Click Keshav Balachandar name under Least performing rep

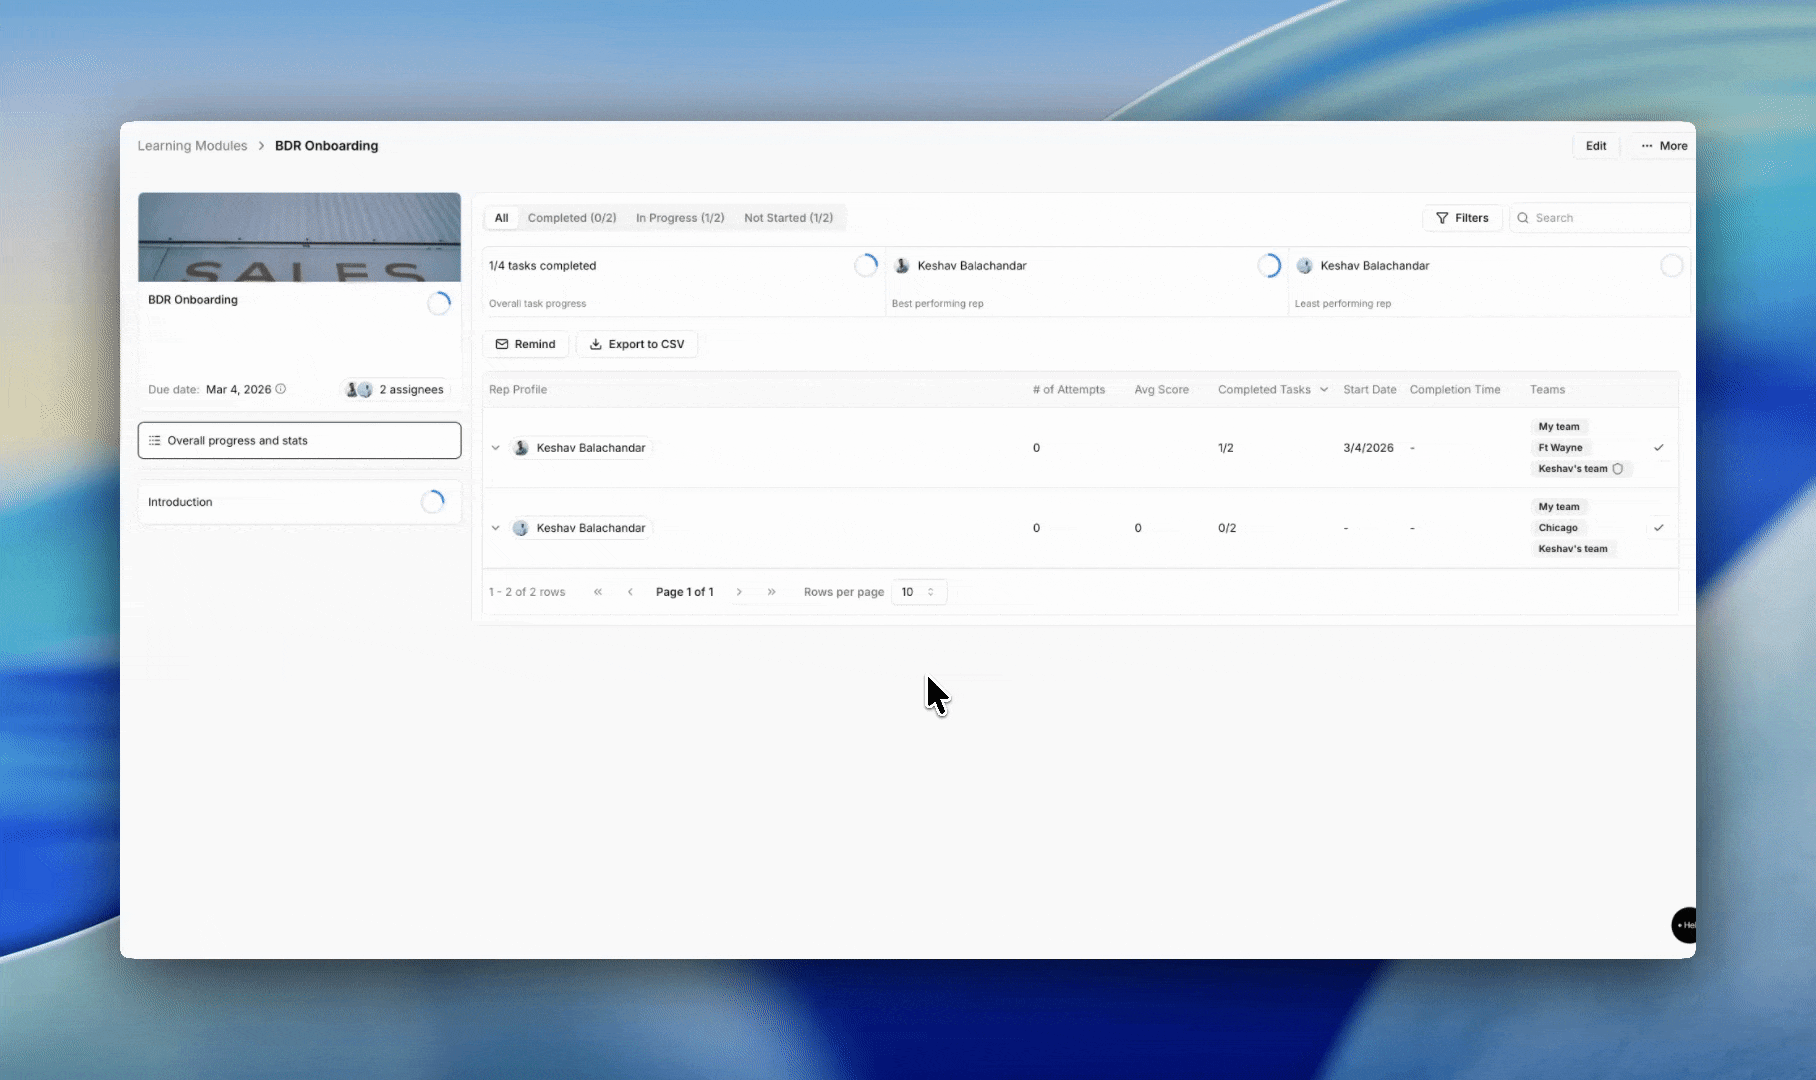point(1375,266)
